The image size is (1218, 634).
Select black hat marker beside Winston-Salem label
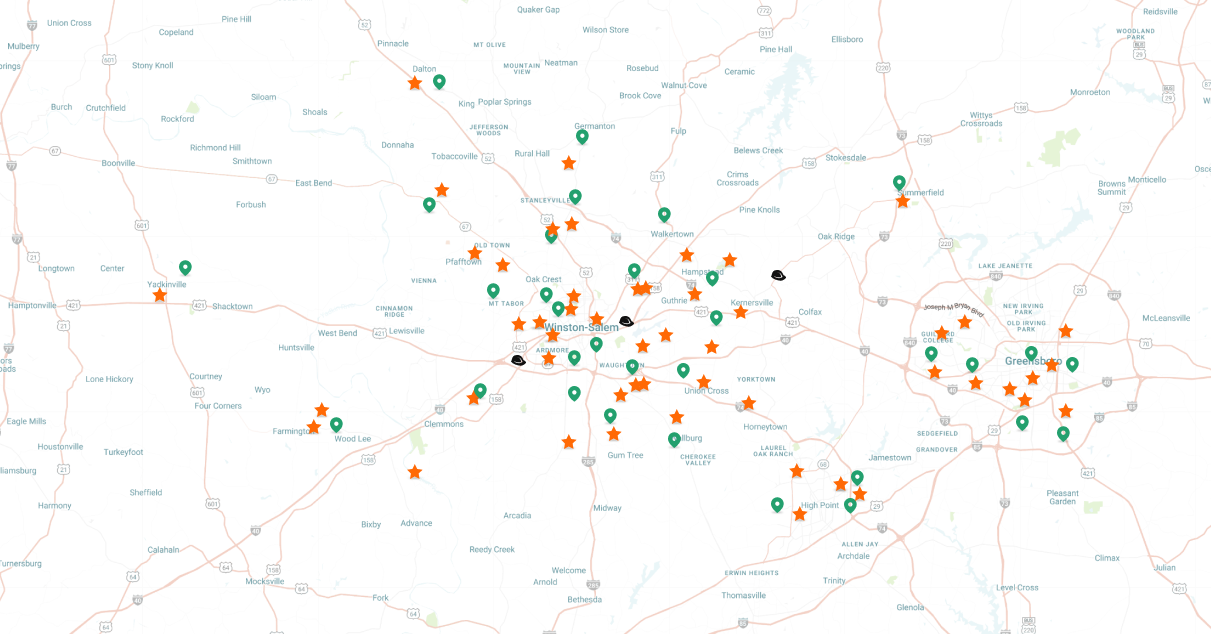[x=626, y=321]
